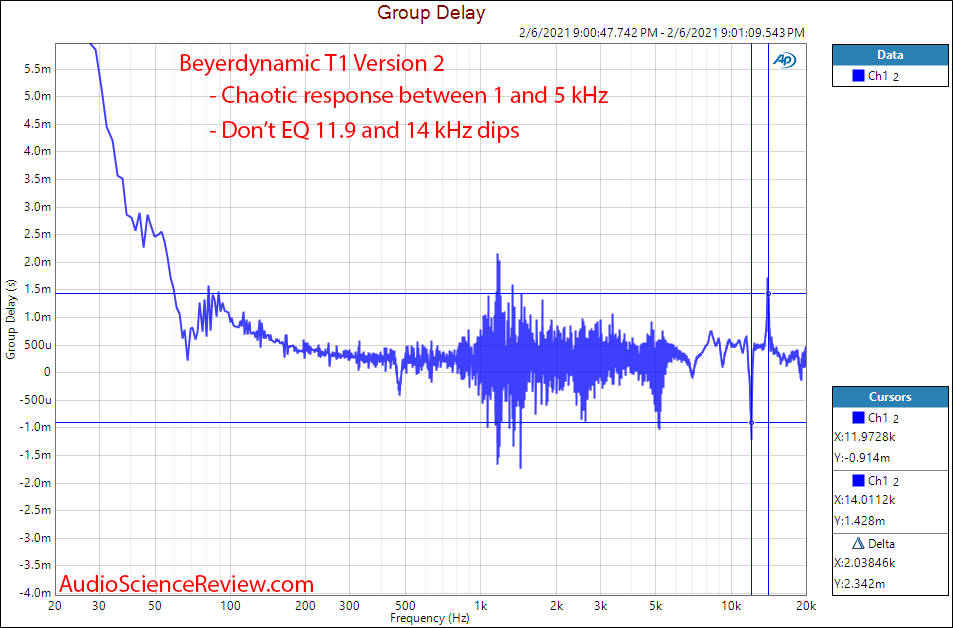This screenshot has height=628, width=953.
Task: Click the -4.0m tick label on delay axis
Action: pos(36,593)
